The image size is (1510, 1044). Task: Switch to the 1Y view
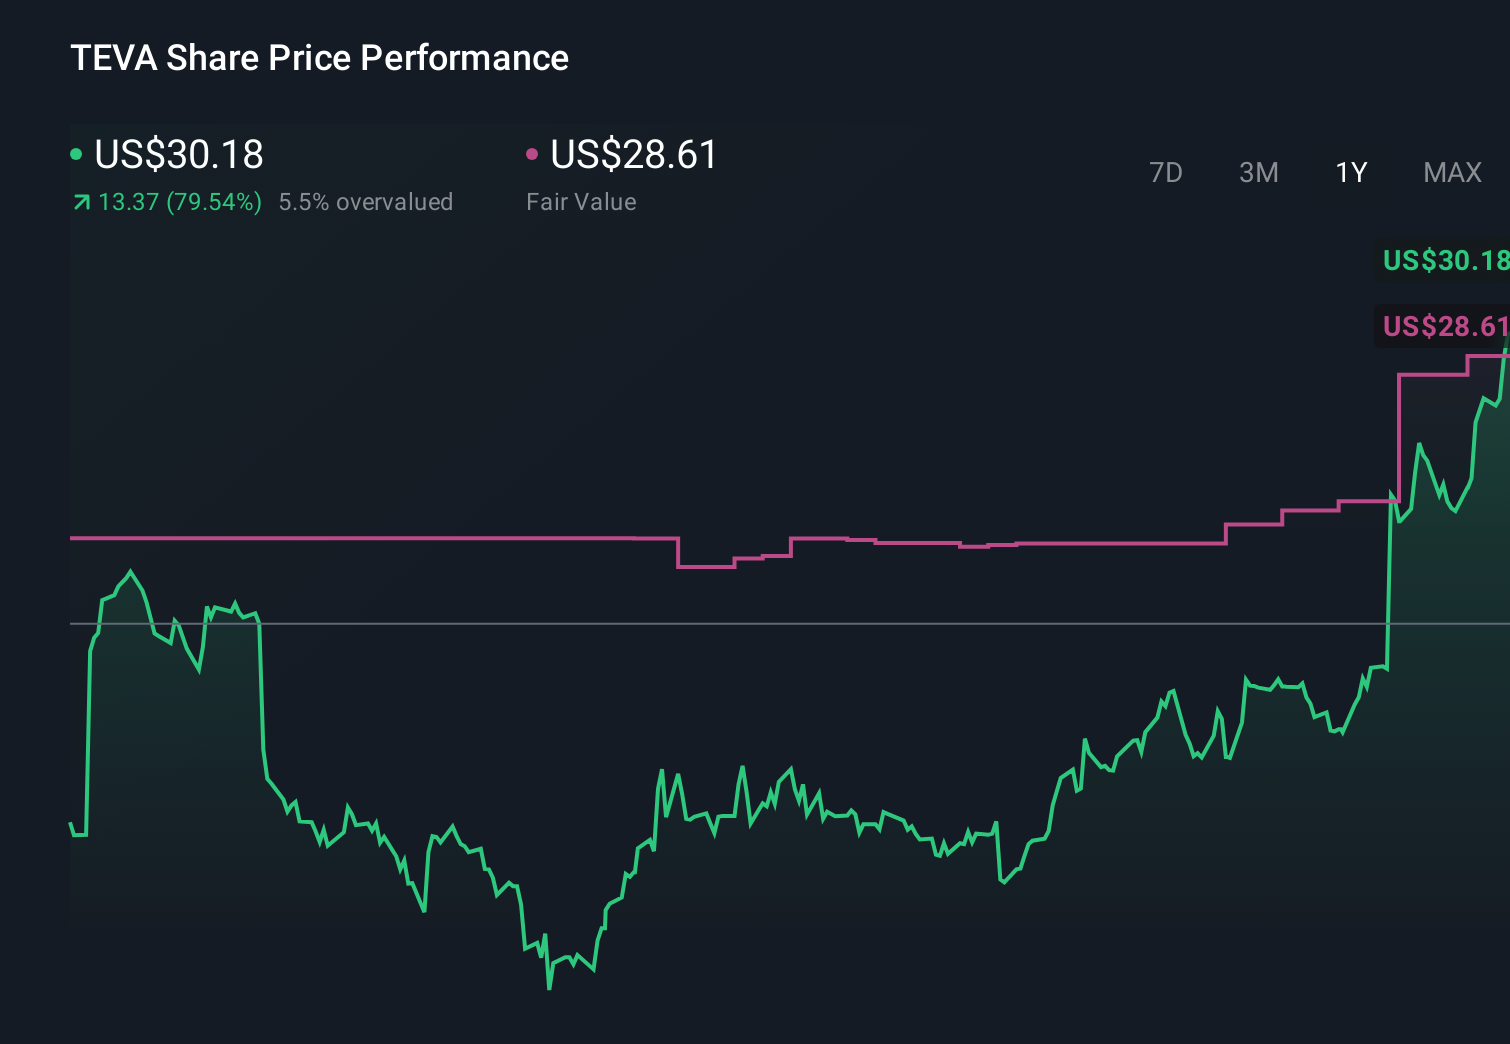tap(1350, 172)
